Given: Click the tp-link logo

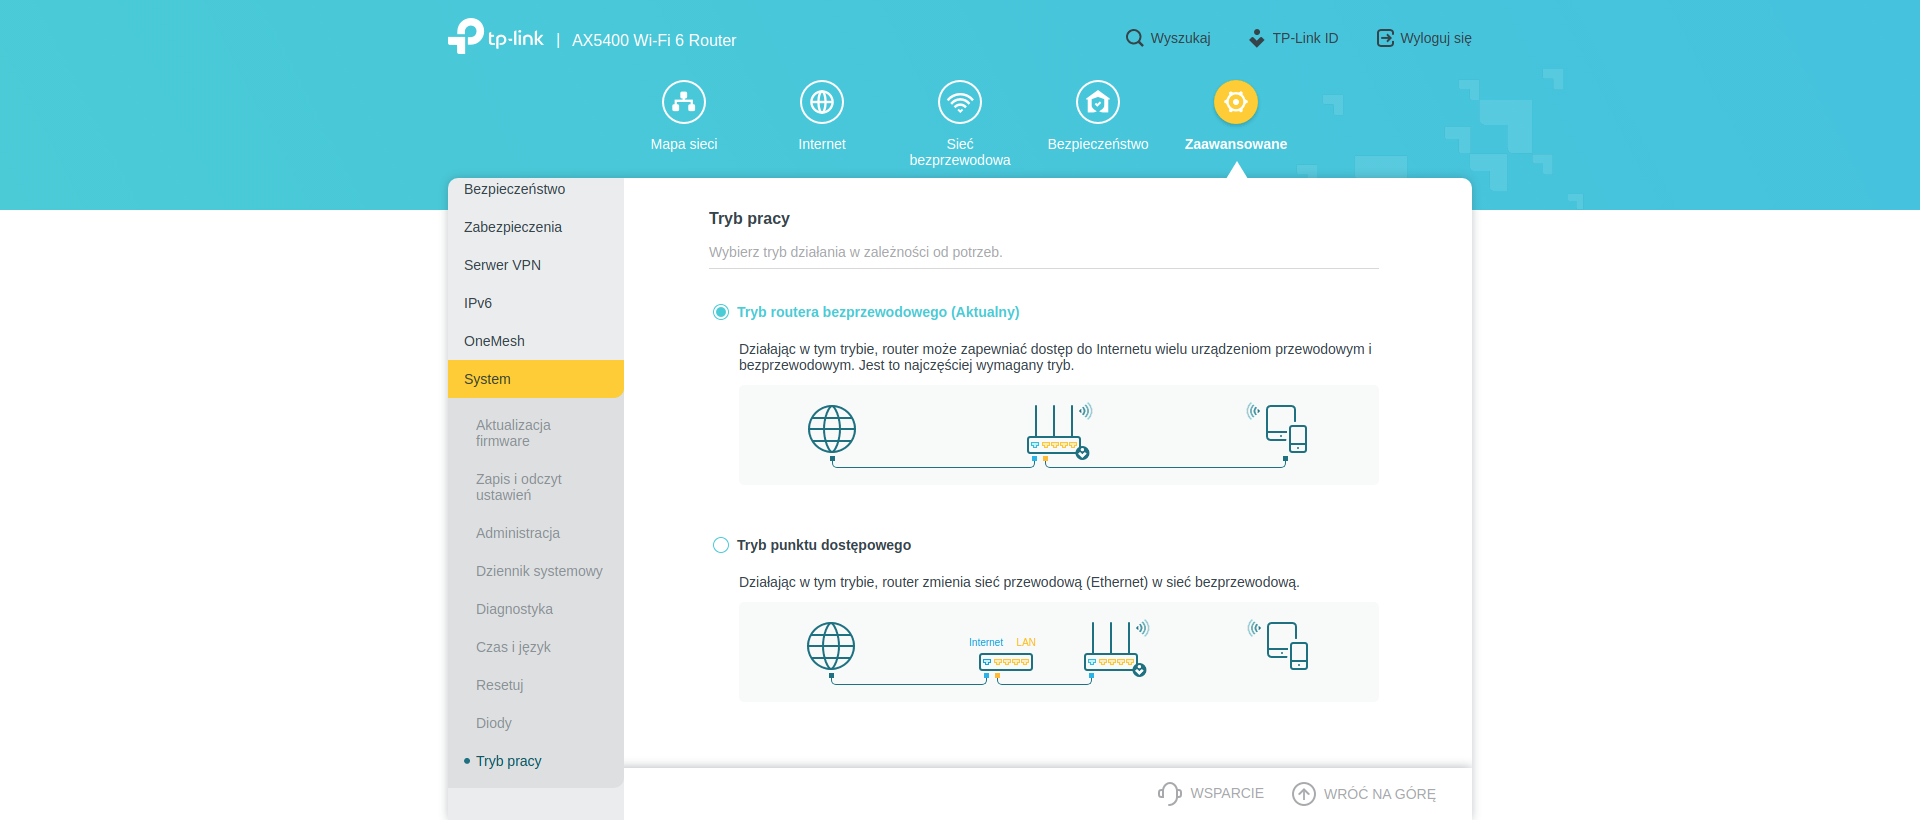Looking at the screenshot, I should click(x=496, y=37).
